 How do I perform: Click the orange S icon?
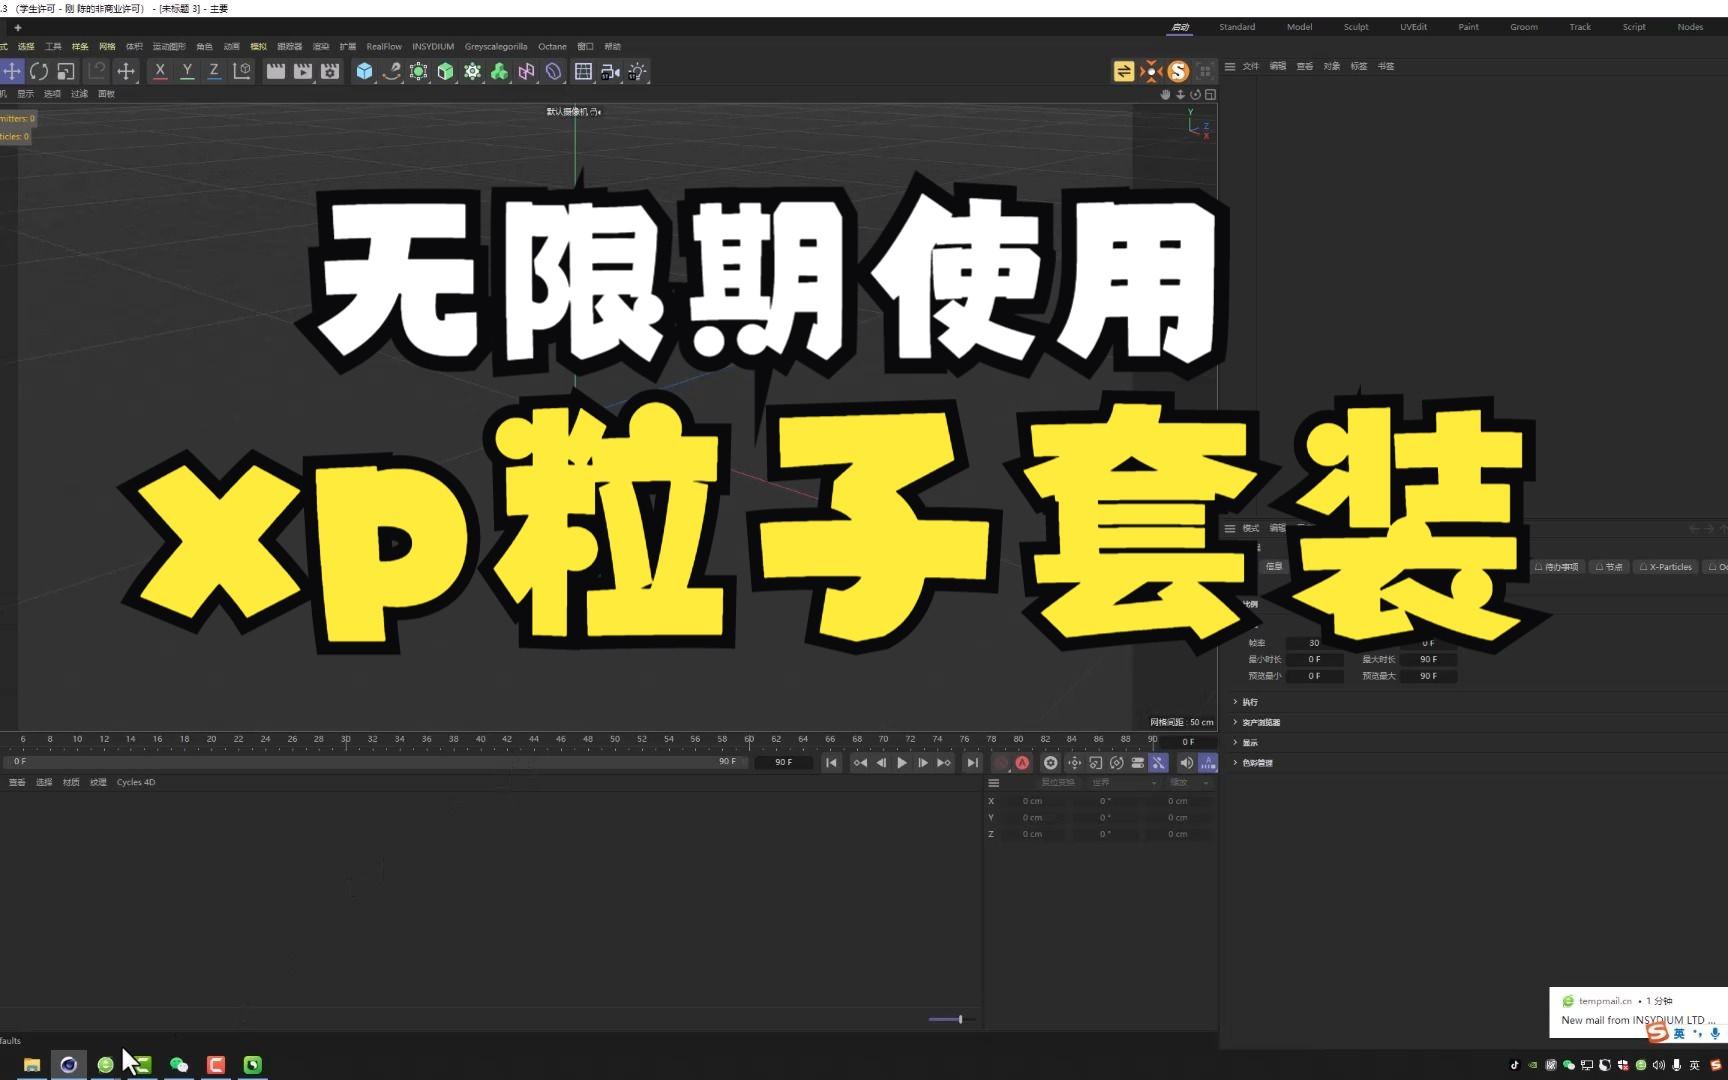(1178, 71)
